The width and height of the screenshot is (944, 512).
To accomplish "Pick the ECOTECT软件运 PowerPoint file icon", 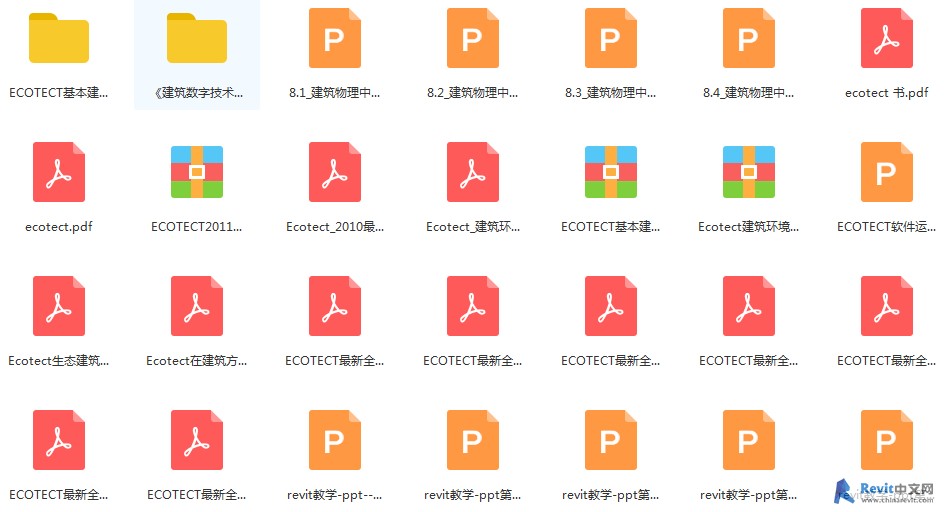I will tap(887, 172).
